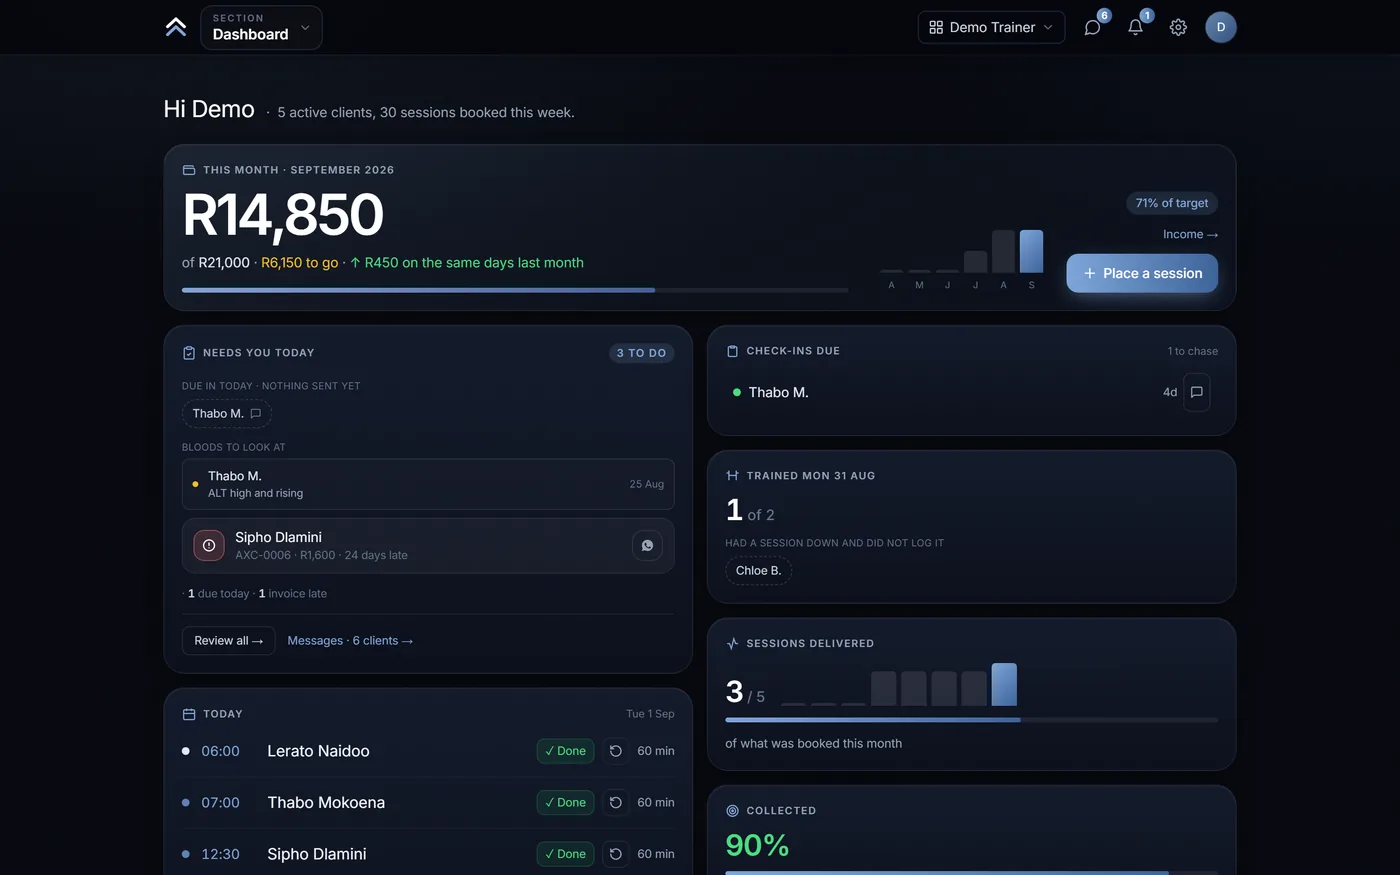The image size is (1400, 875).
Task: Click the 1 to chase text
Action: click(1192, 351)
